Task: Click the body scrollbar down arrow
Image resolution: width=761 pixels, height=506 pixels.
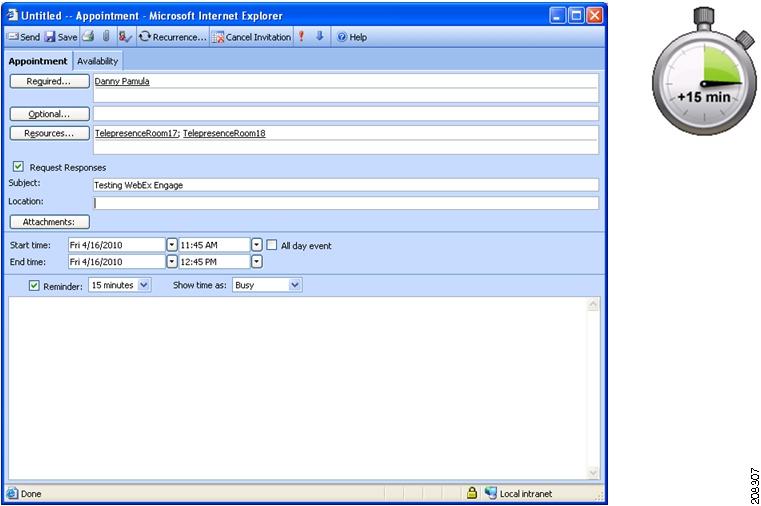Action: (x=593, y=473)
